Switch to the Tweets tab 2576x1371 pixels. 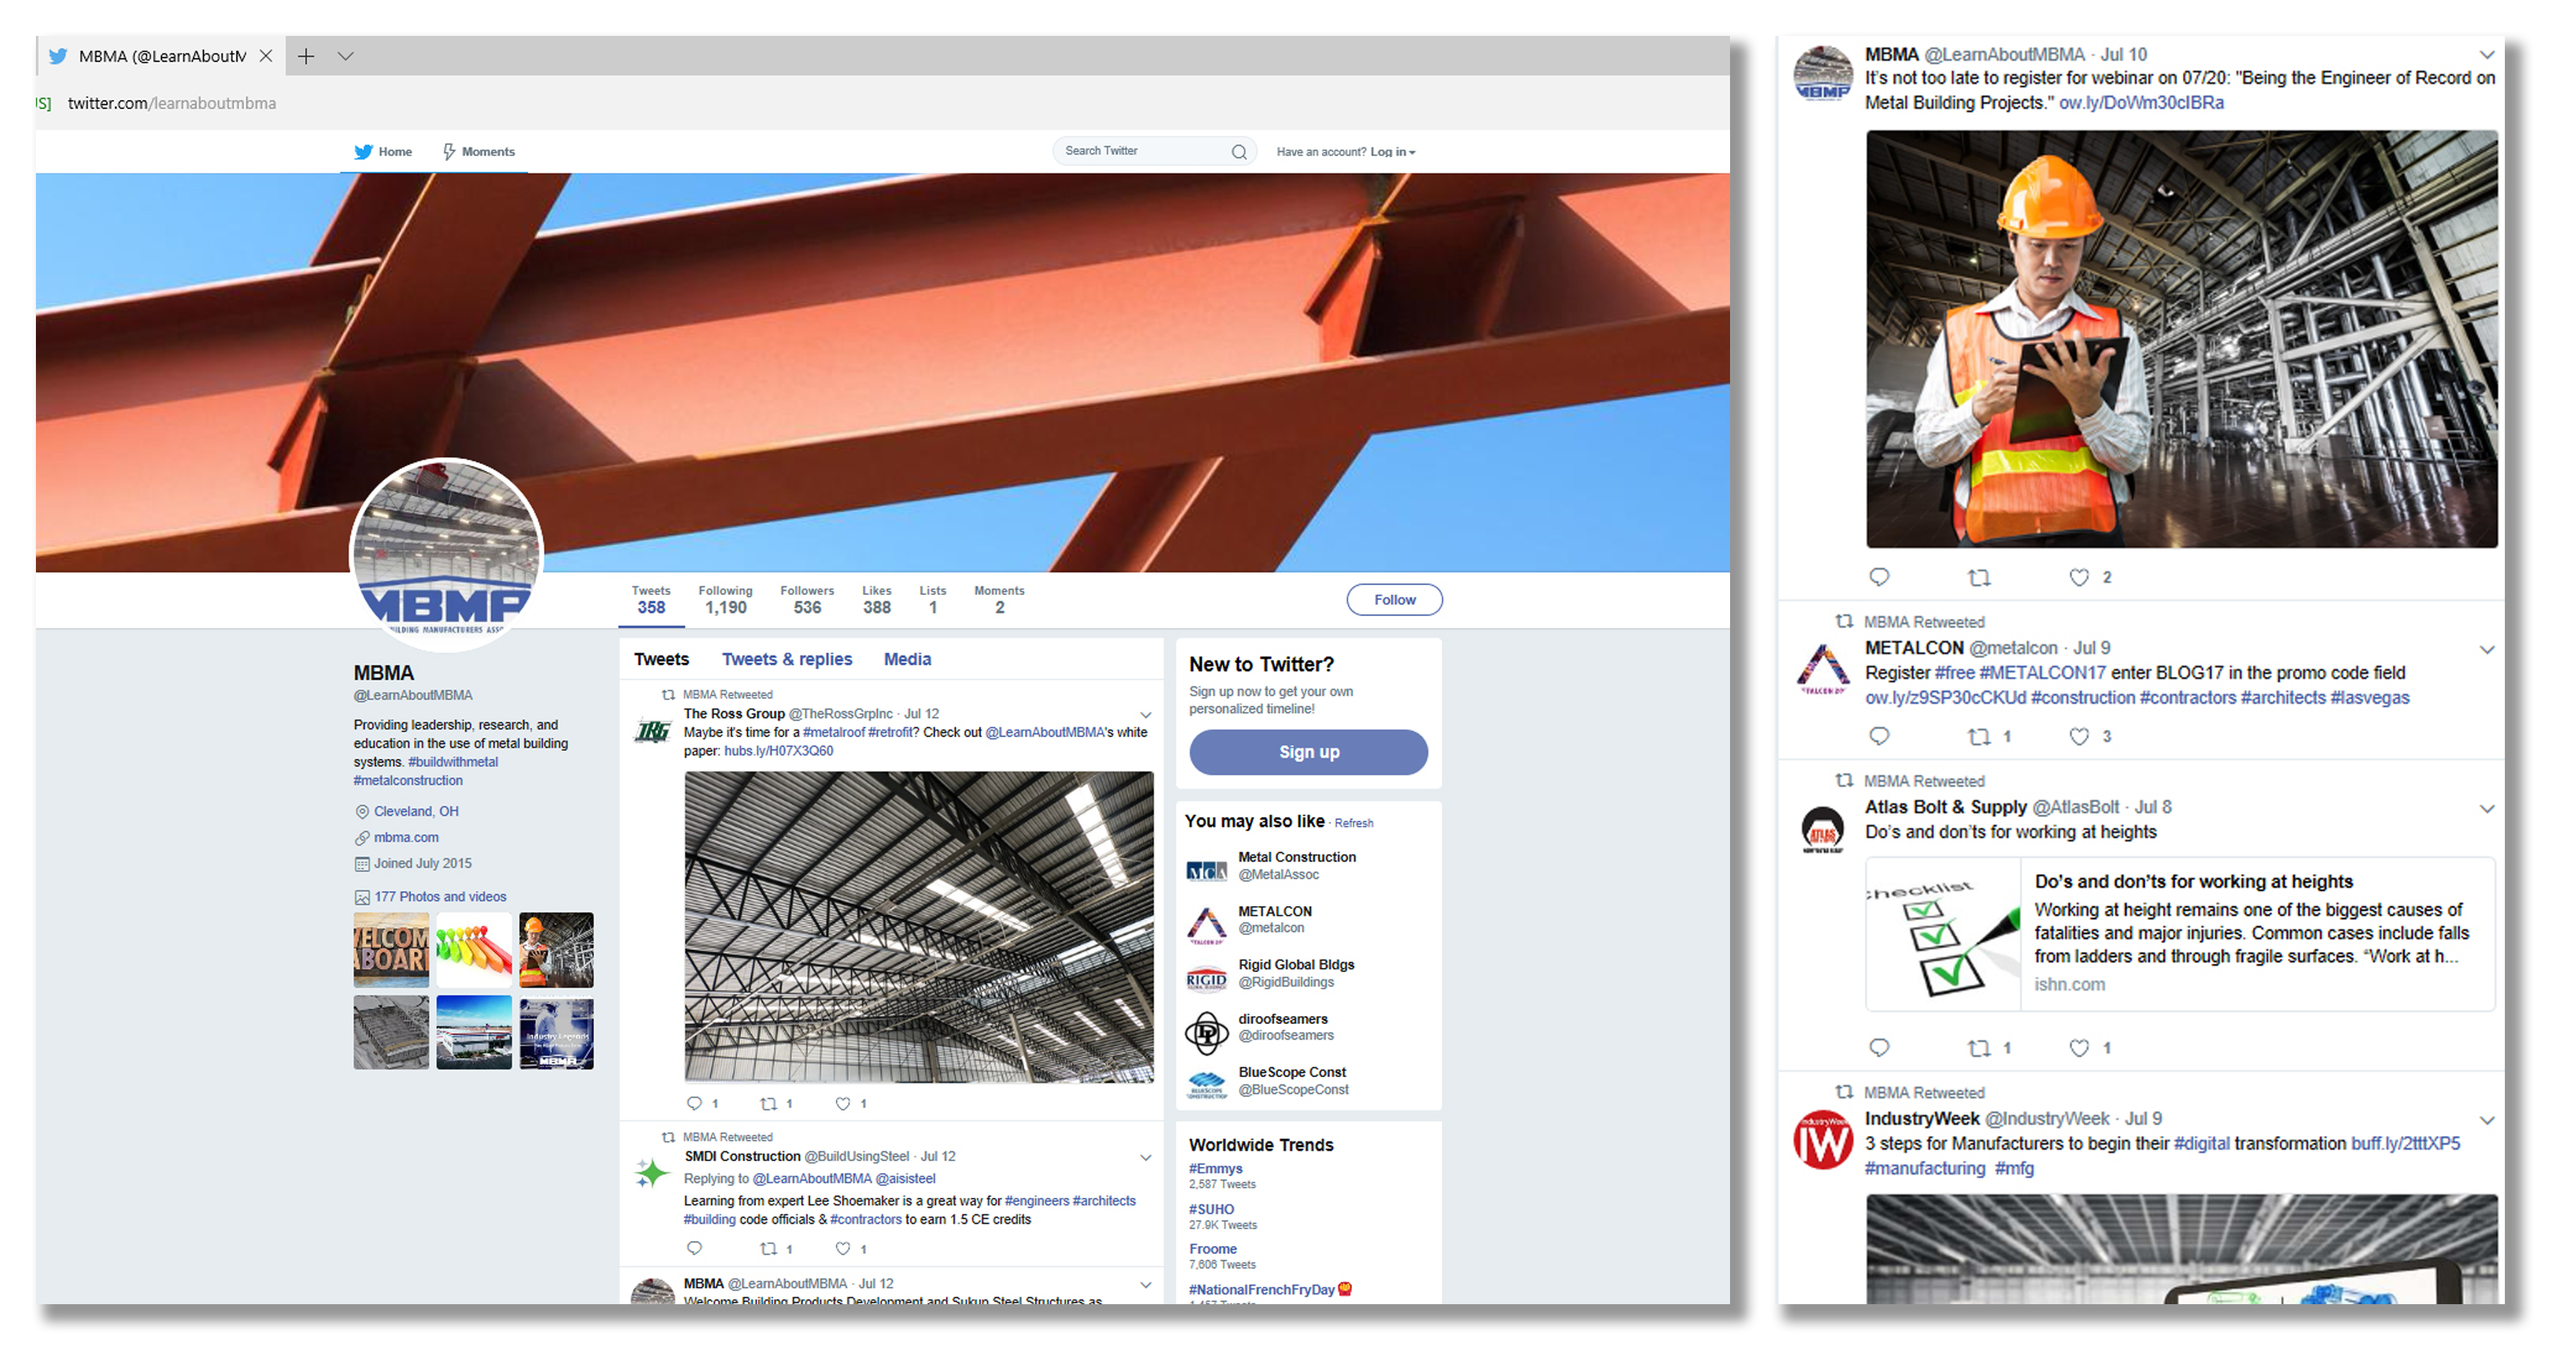(x=661, y=659)
